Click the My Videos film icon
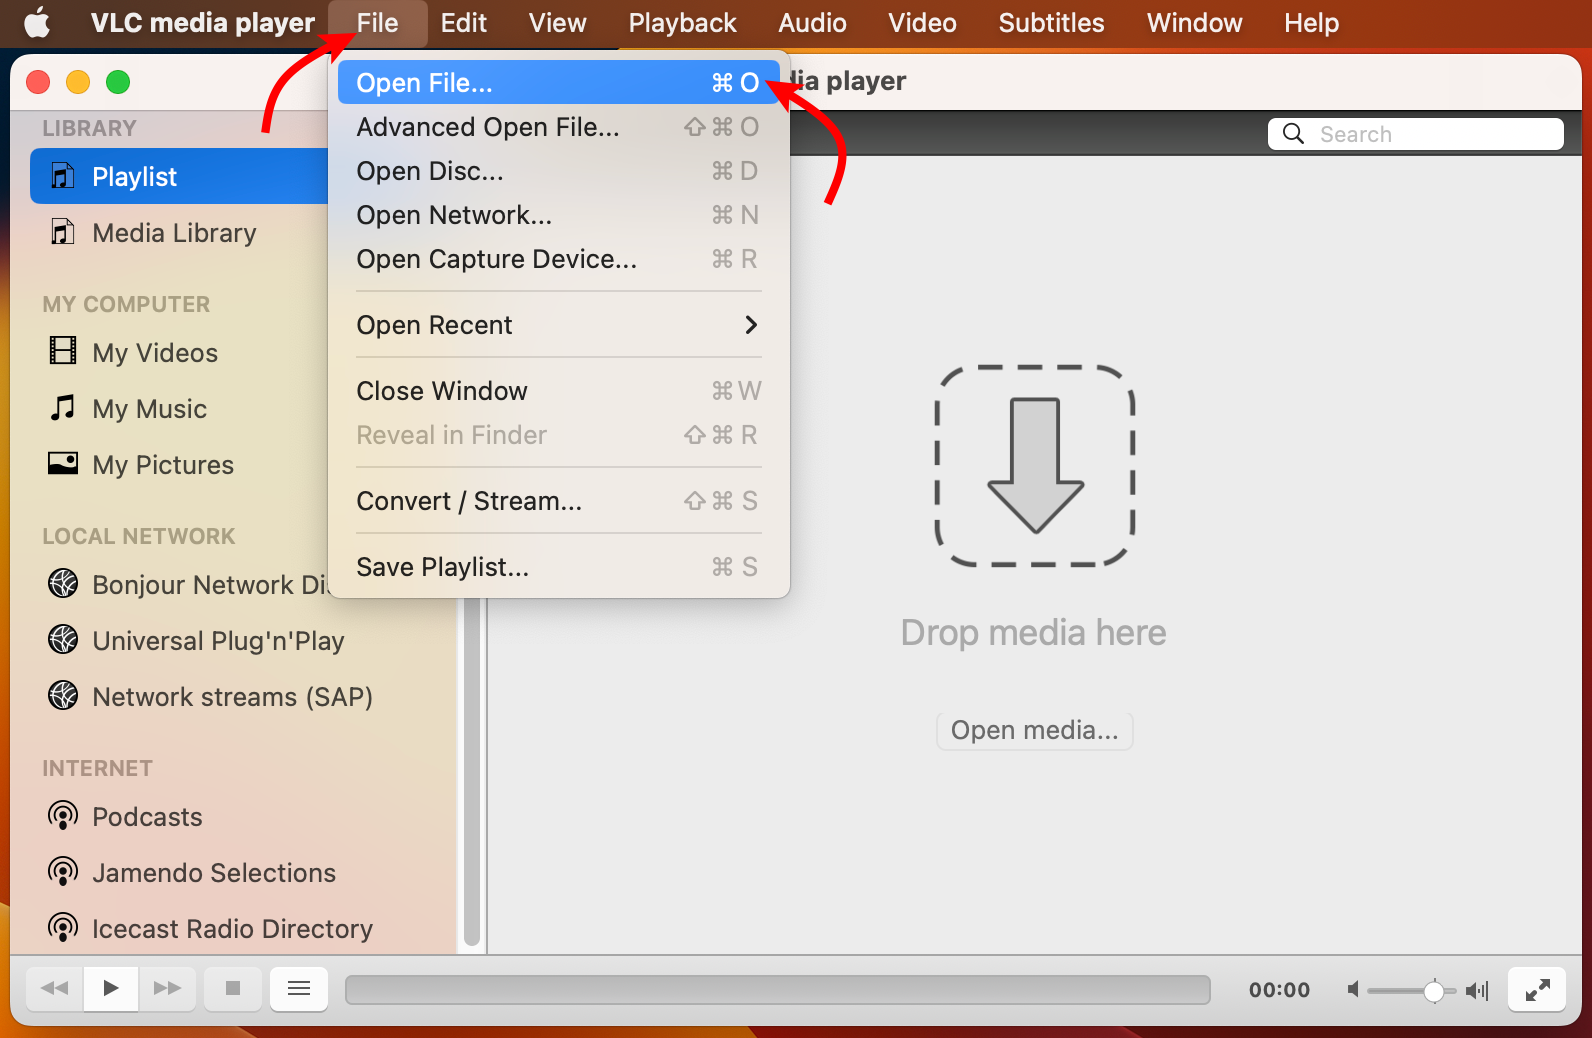 [62, 351]
